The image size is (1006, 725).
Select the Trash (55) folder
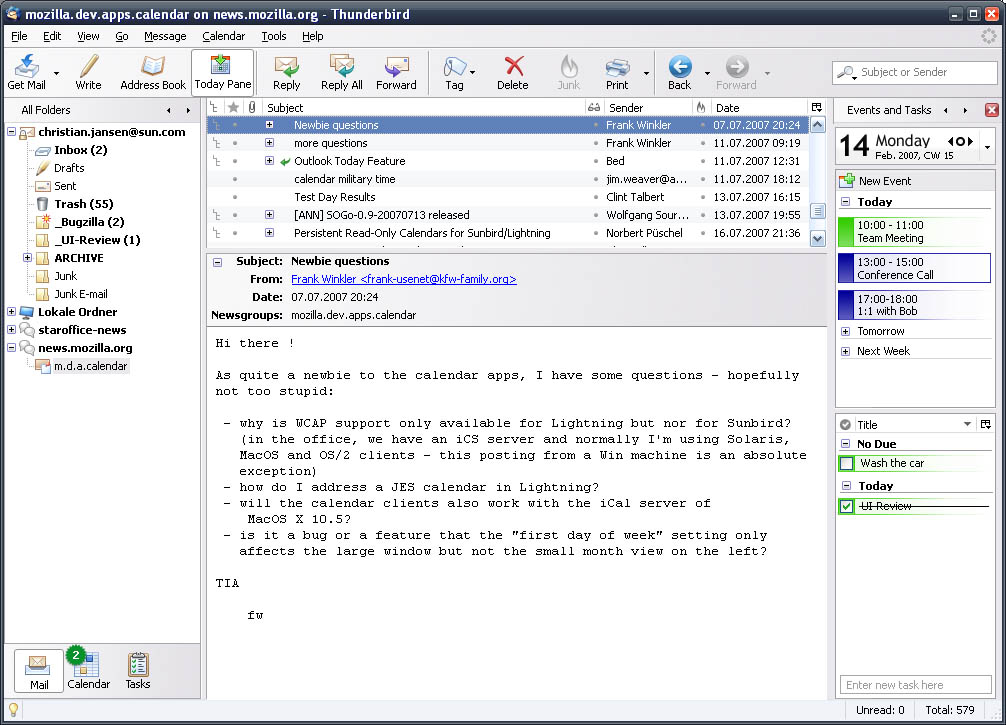(x=83, y=204)
